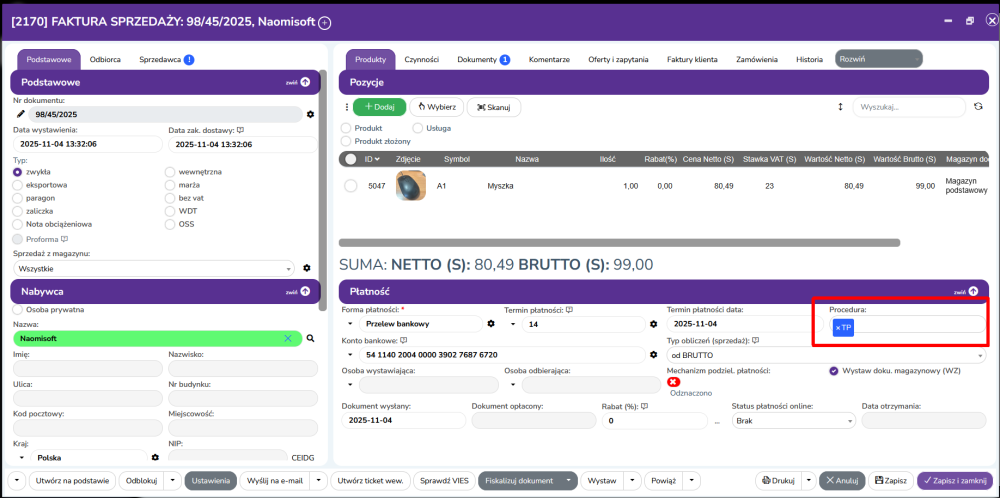Clear Naomisoft with the X icon

288,339
